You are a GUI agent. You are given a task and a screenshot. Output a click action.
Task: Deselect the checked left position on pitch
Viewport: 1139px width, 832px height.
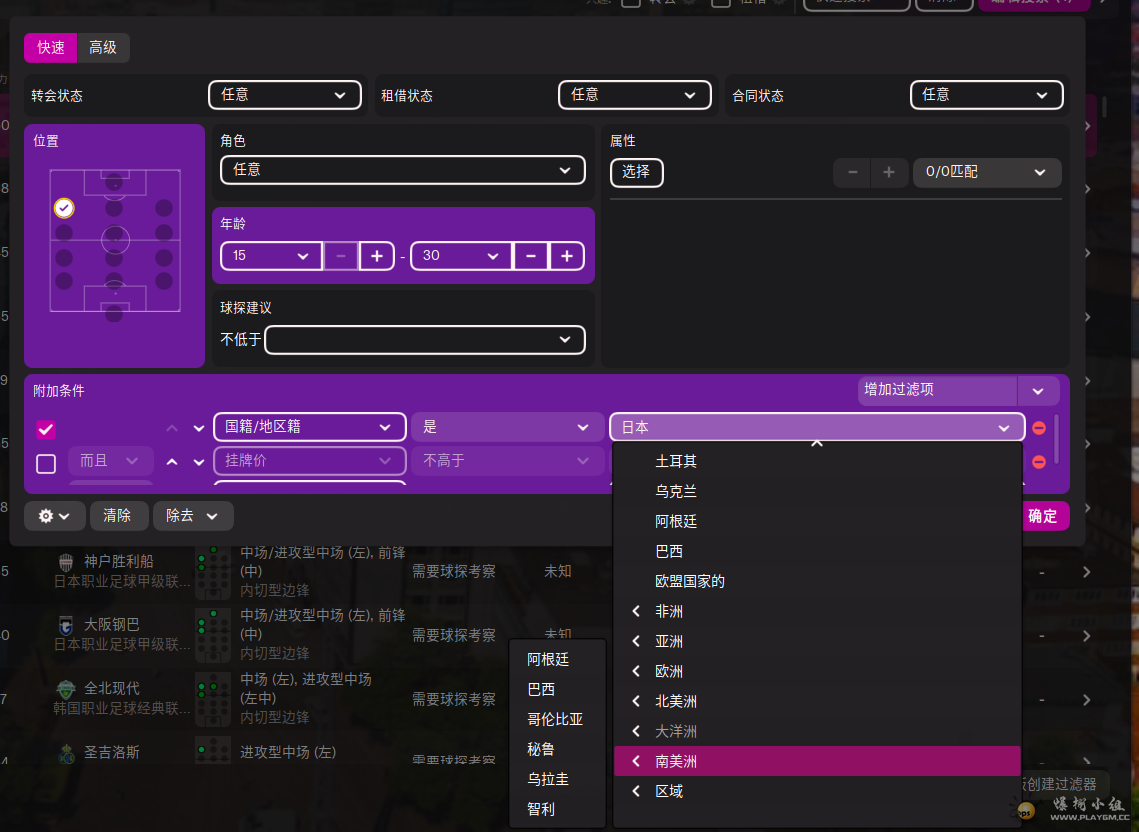point(64,208)
